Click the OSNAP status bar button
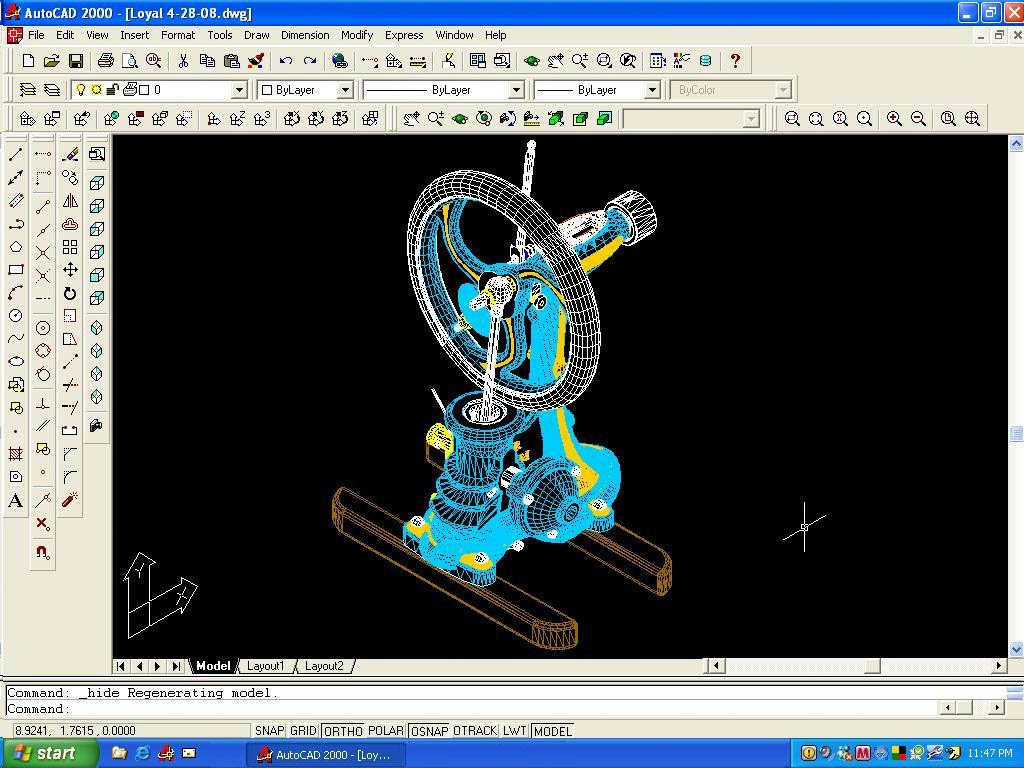Screen dimensions: 1024x768 point(429,731)
